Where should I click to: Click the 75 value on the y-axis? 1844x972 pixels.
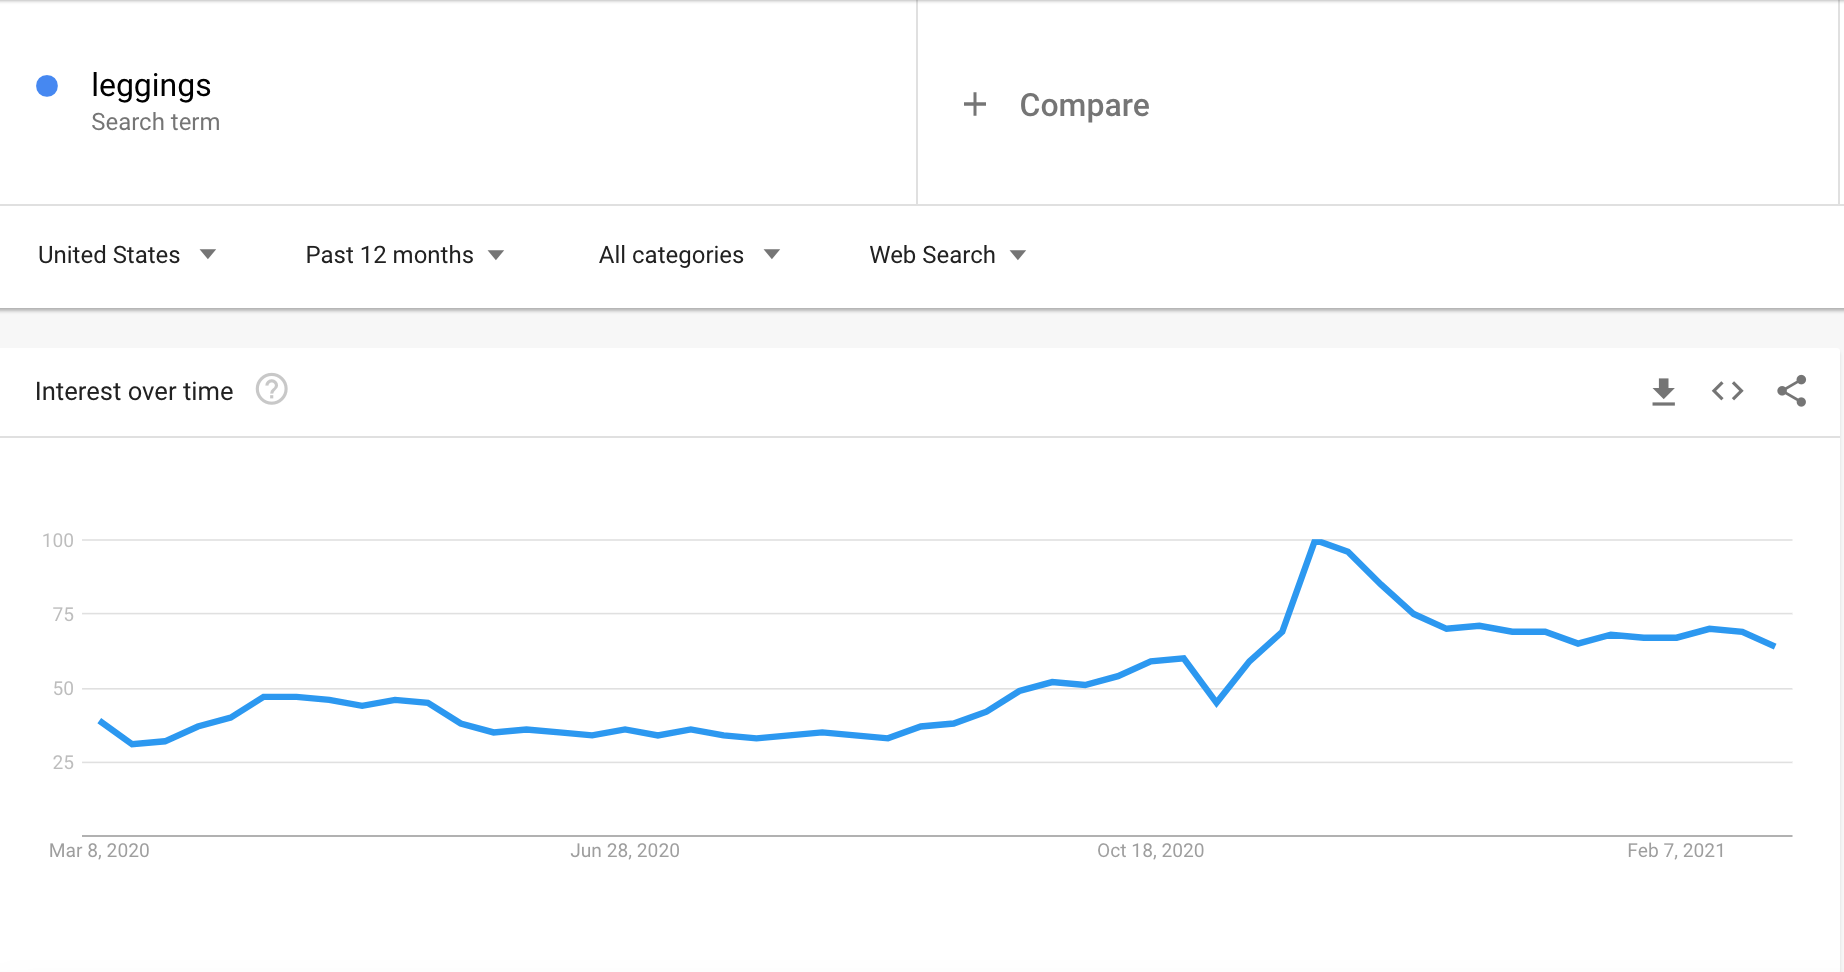pyautogui.click(x=63, y=614)
